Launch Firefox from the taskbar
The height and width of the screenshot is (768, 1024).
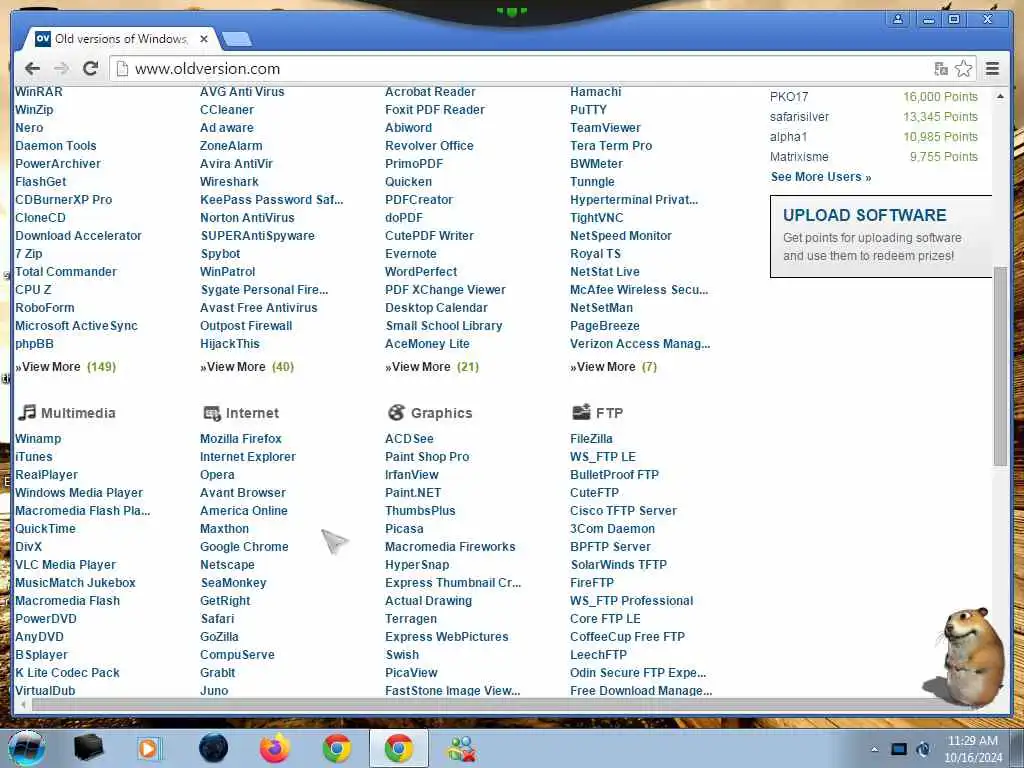click(275, 748)
